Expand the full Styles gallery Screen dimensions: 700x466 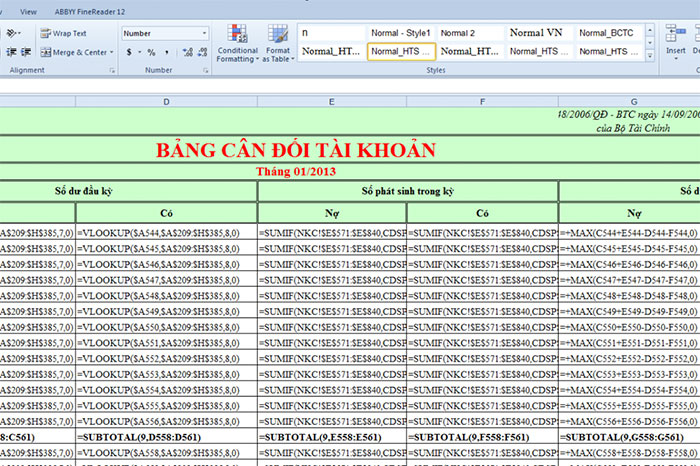(650, 56)
